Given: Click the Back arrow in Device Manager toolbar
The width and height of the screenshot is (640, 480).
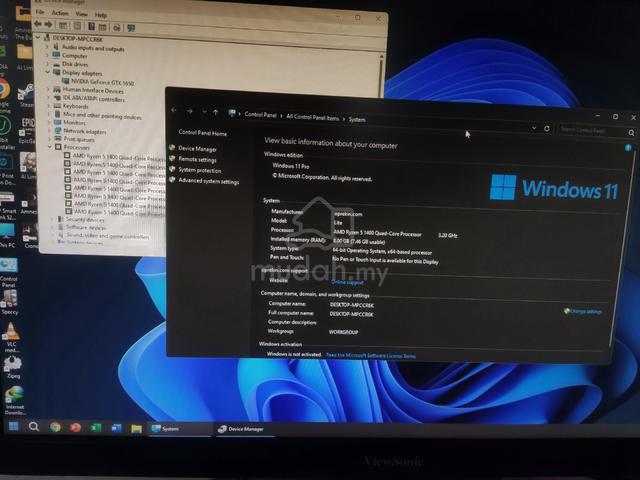Looking at the screenshot, I should click(x=38, y=24).
